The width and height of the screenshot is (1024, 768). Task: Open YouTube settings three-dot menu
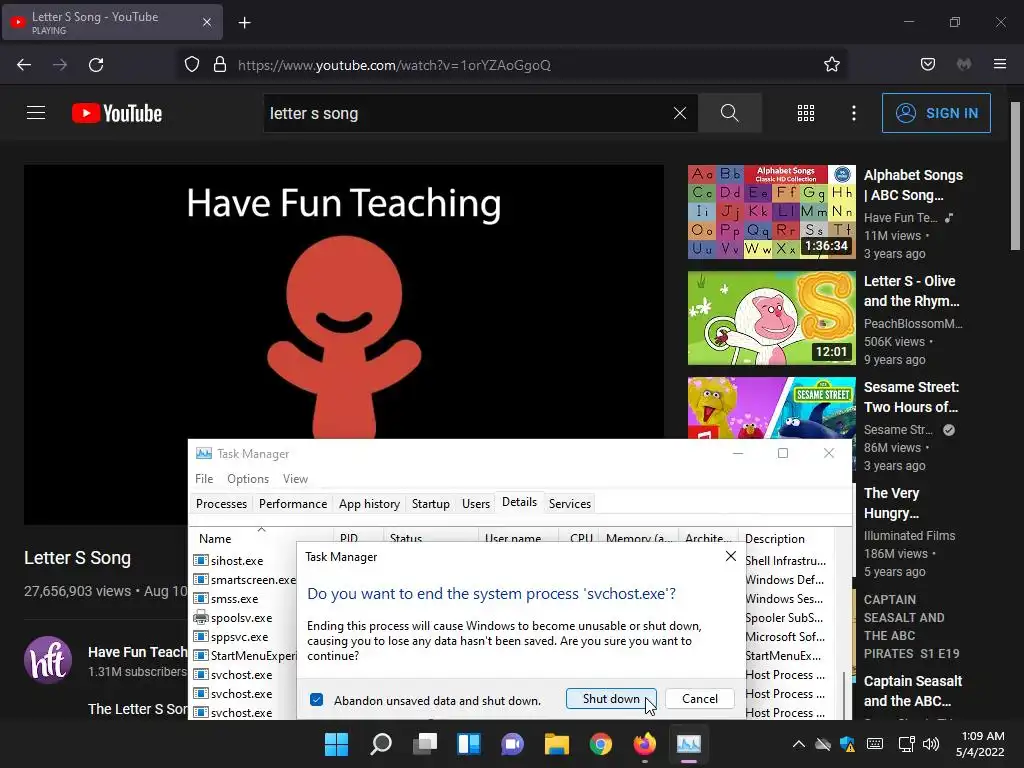[854, 113]
